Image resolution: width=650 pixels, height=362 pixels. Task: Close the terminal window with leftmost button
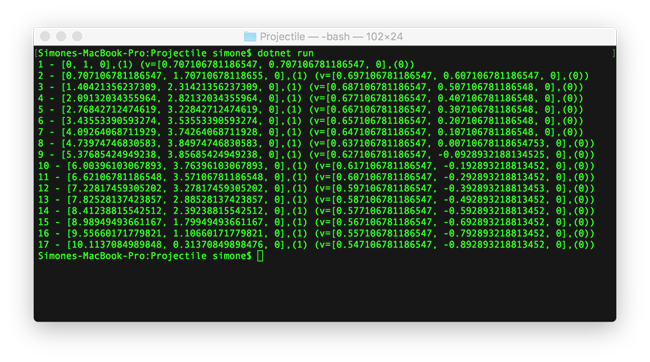45,36
